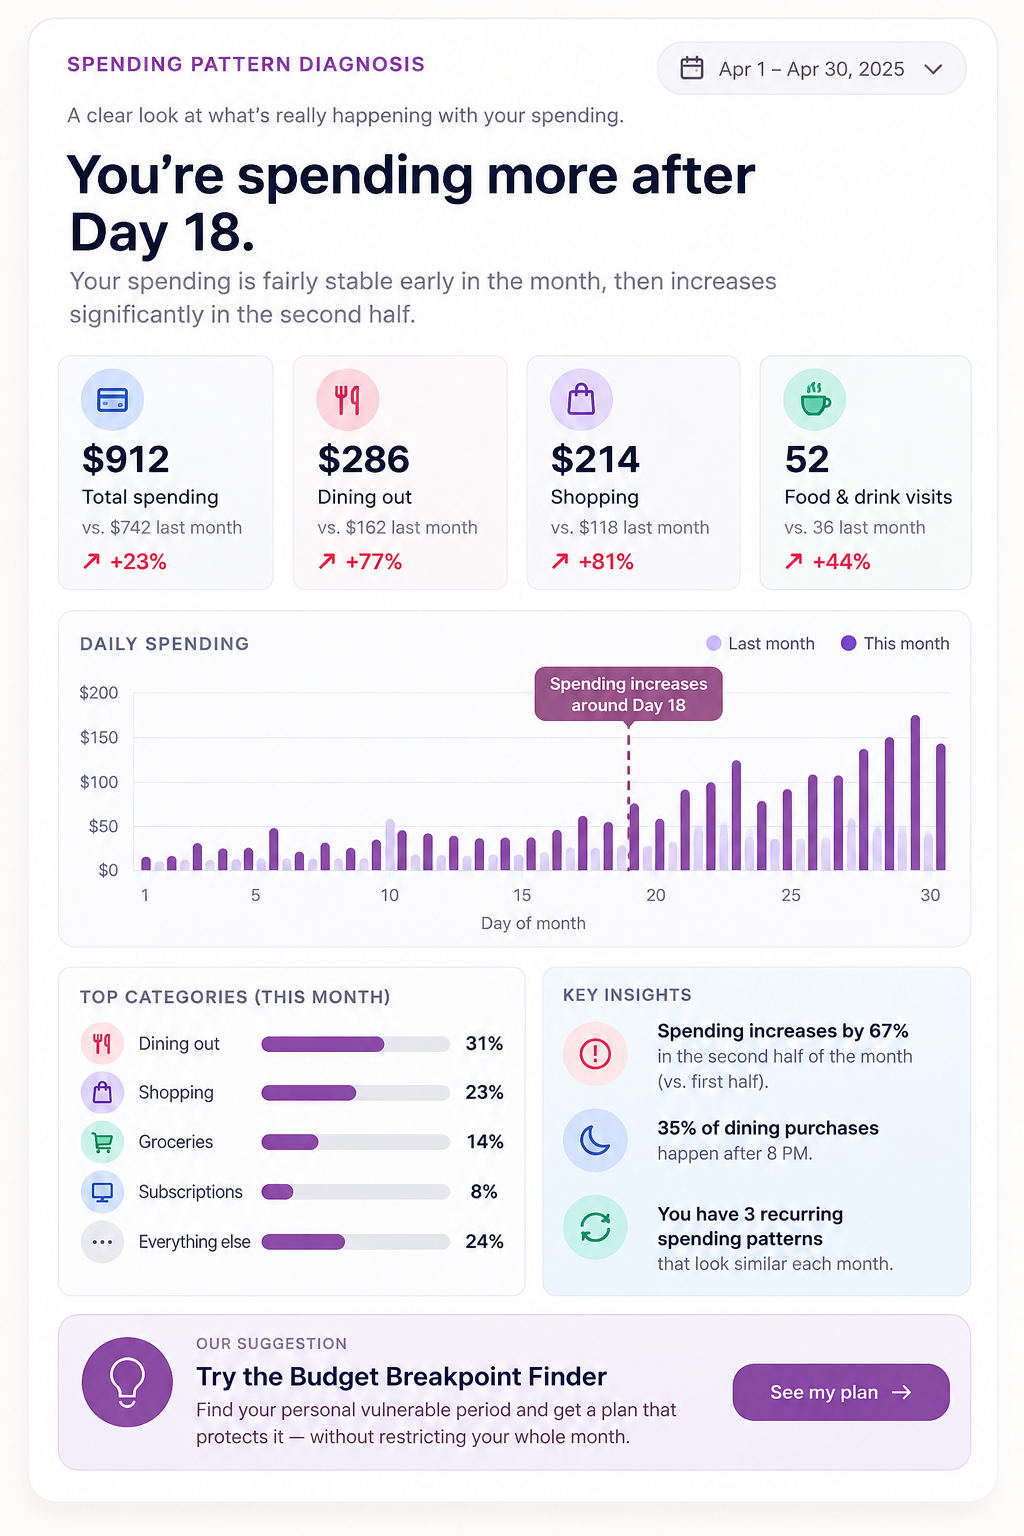Click the calendar icon in date picker
Image resolution: width=1024 pixels, height=1536 pixels.
(692, 68)
